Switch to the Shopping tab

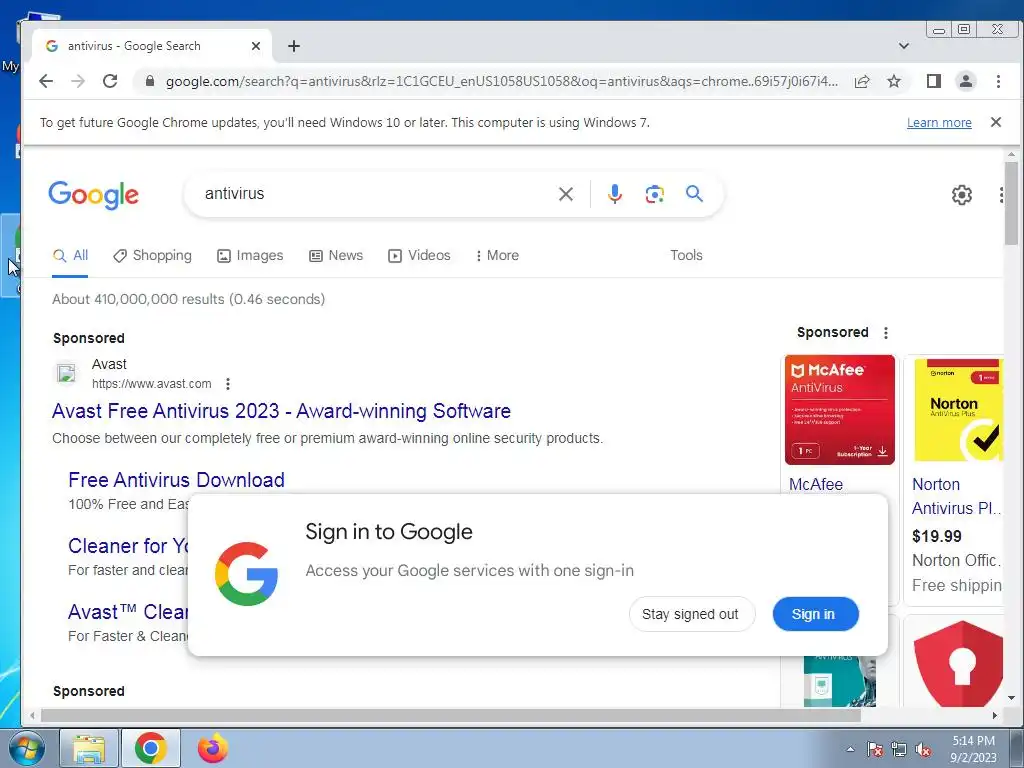click(152, 255)
